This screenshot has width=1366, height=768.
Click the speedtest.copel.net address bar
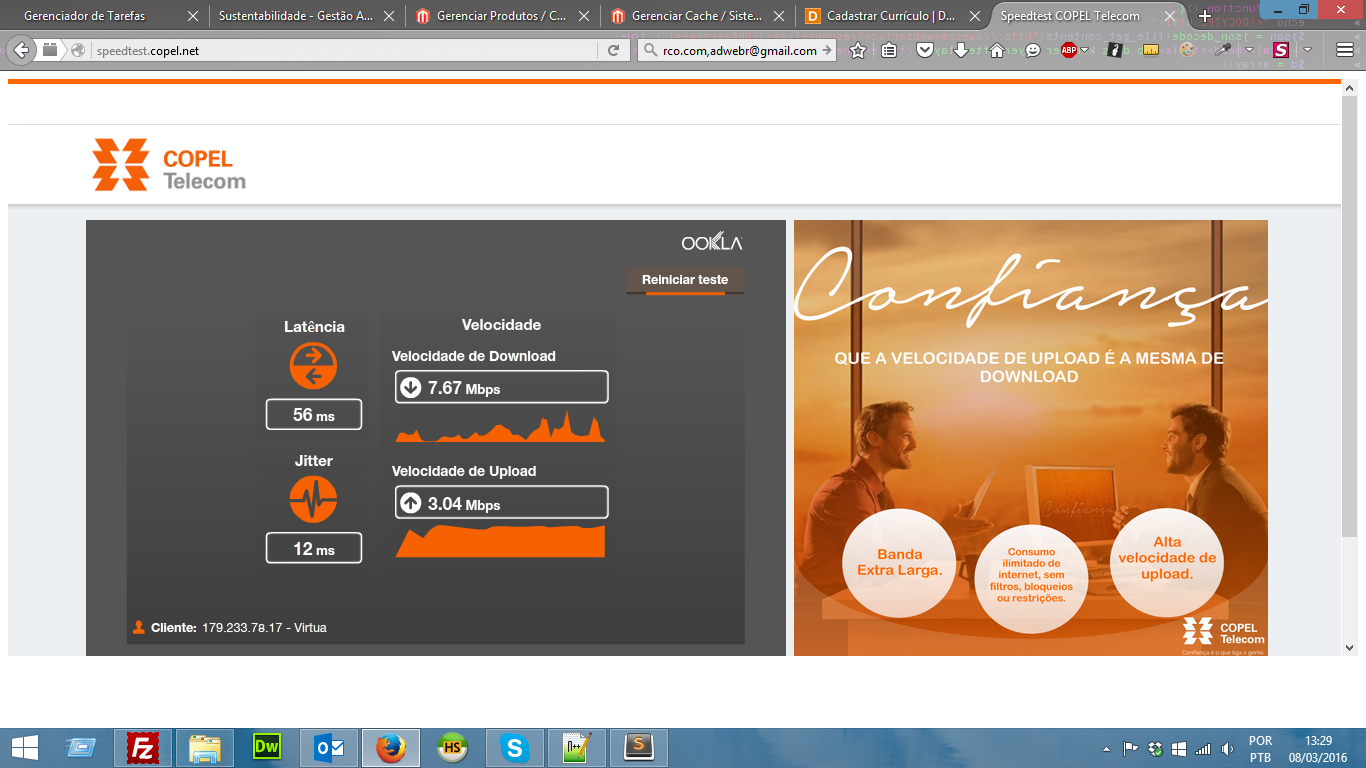345,50
